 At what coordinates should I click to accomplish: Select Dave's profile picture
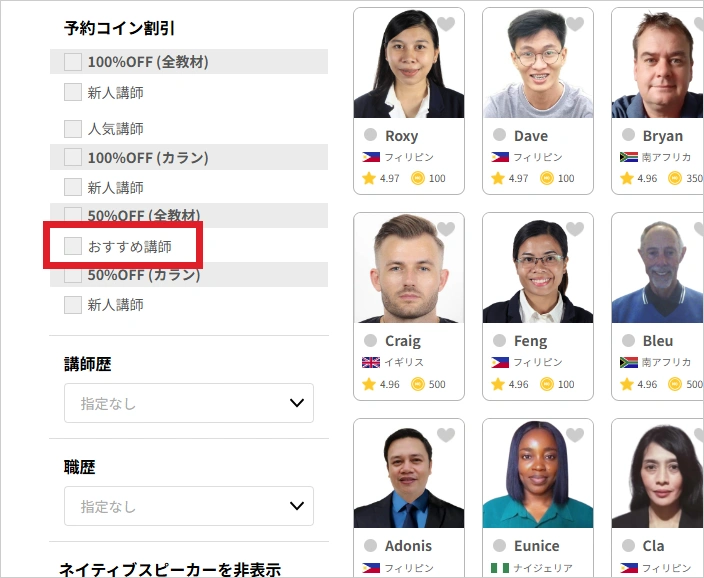pyautogui.click(x=537, y=65)
